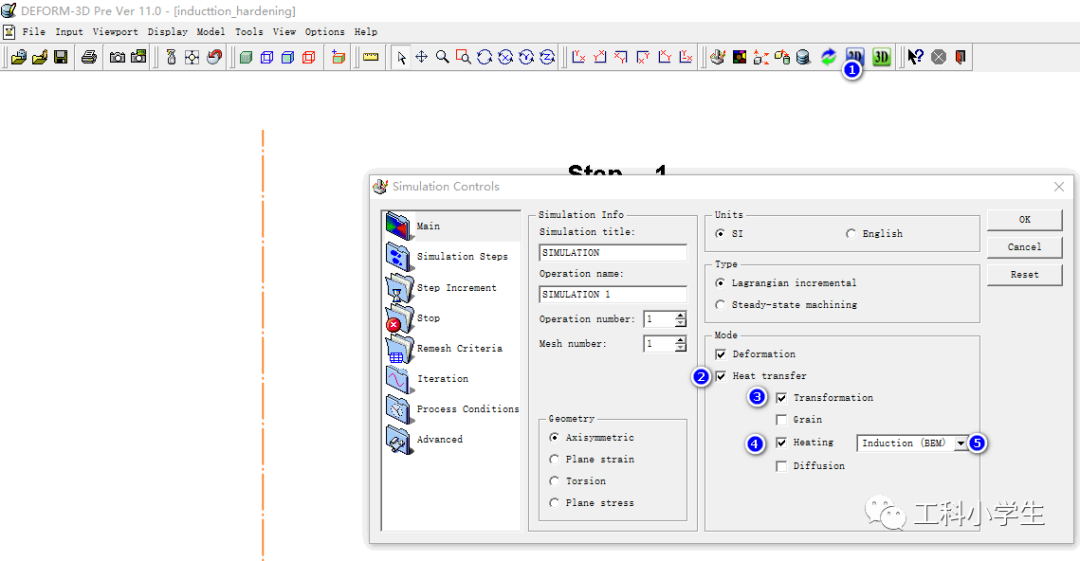The width and height of the screenshot is (1080, 561).
Task: Open the Input menu
Action: 69,32
